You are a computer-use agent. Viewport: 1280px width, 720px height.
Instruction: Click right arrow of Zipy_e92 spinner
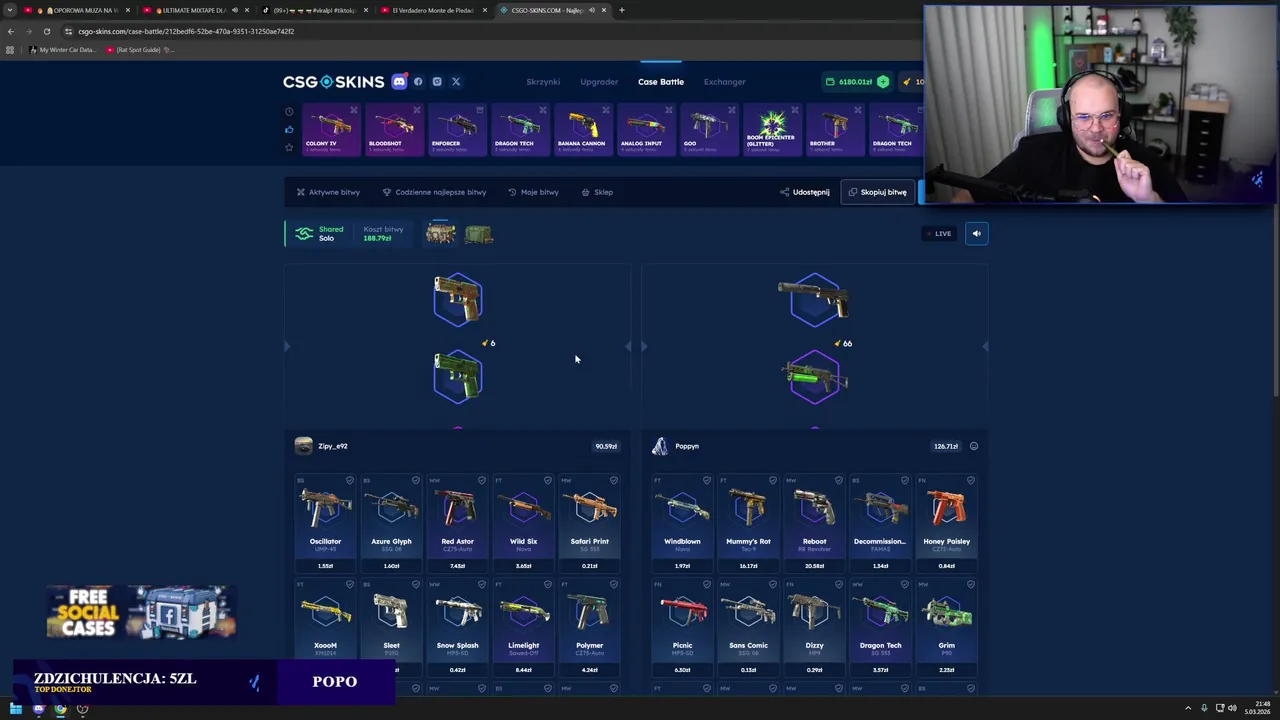(627, 346)
